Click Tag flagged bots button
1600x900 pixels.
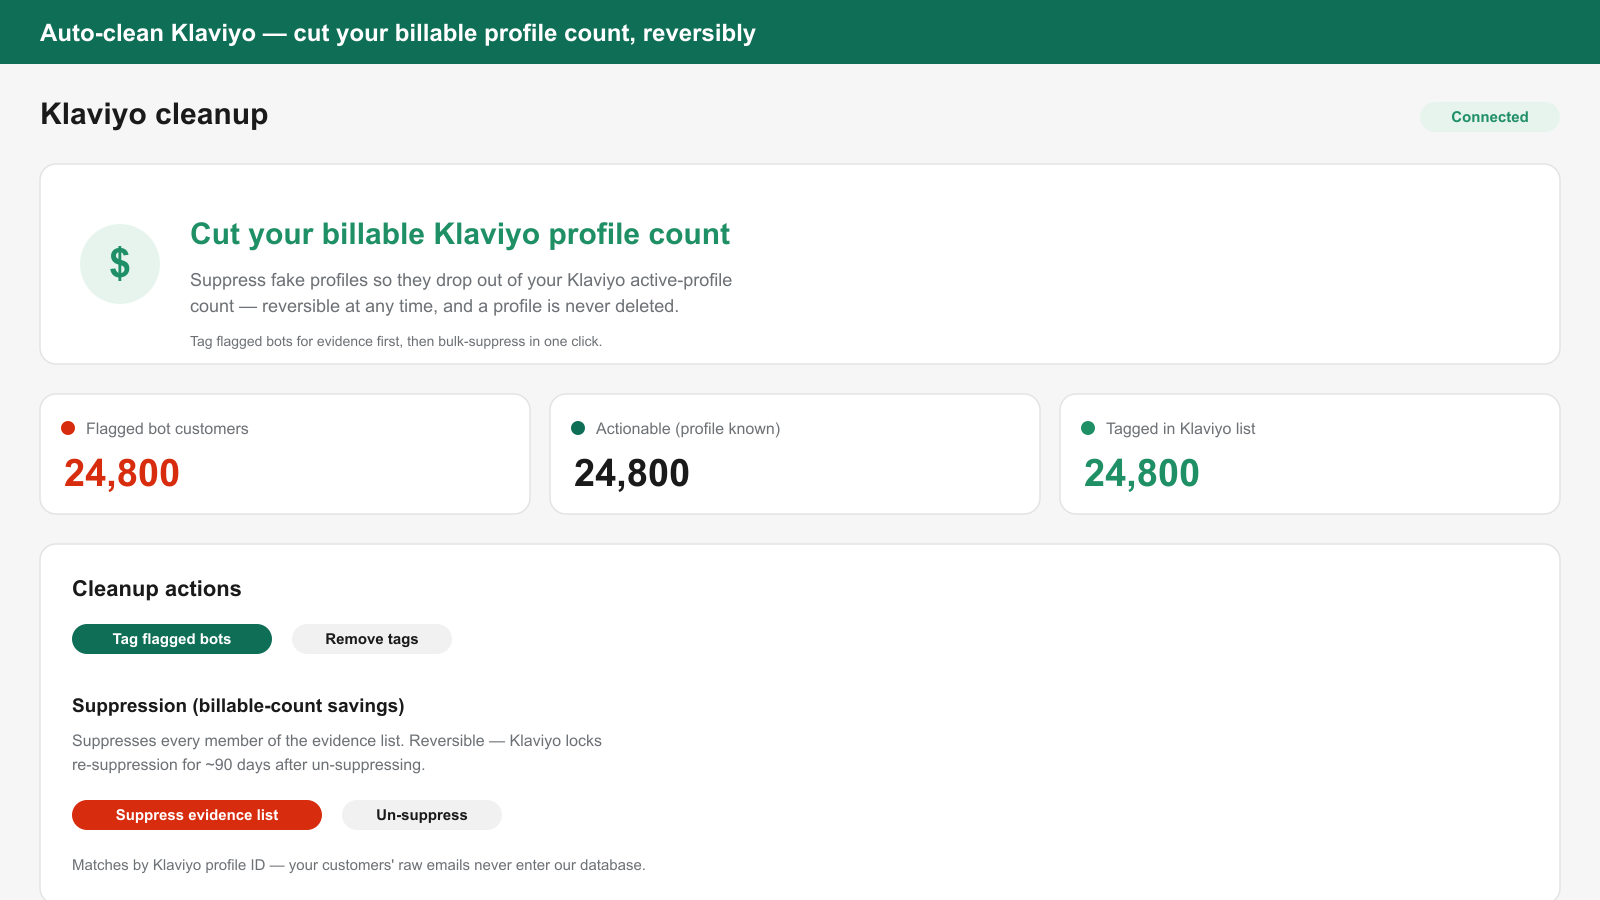coord(172,639)
